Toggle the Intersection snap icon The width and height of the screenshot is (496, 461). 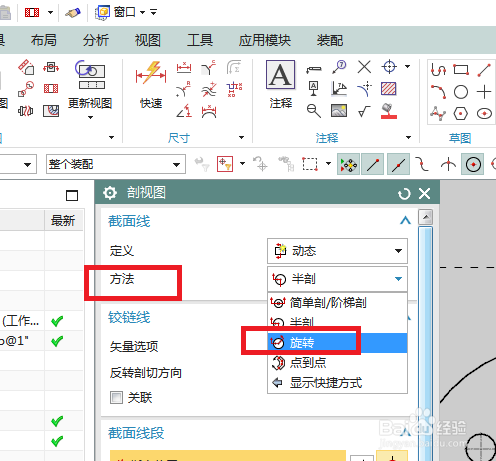448,164
